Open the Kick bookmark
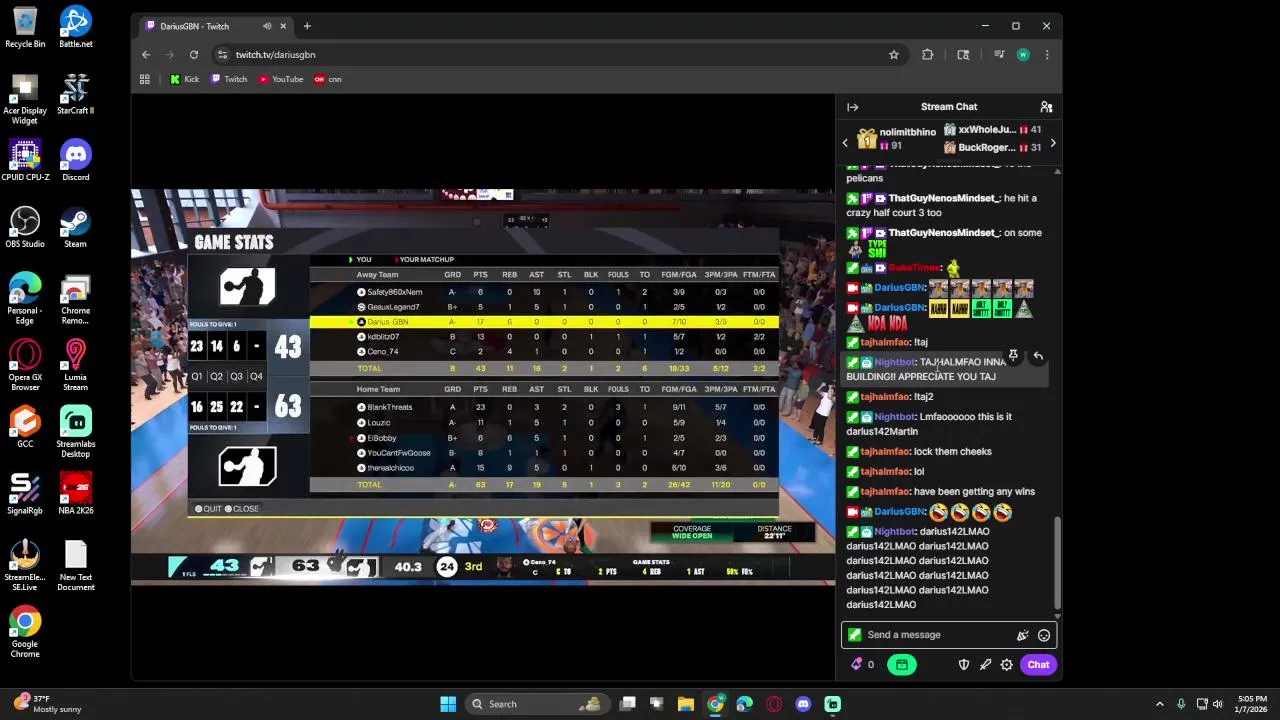Screen dimensions: 1280x720 pos(184,79)
